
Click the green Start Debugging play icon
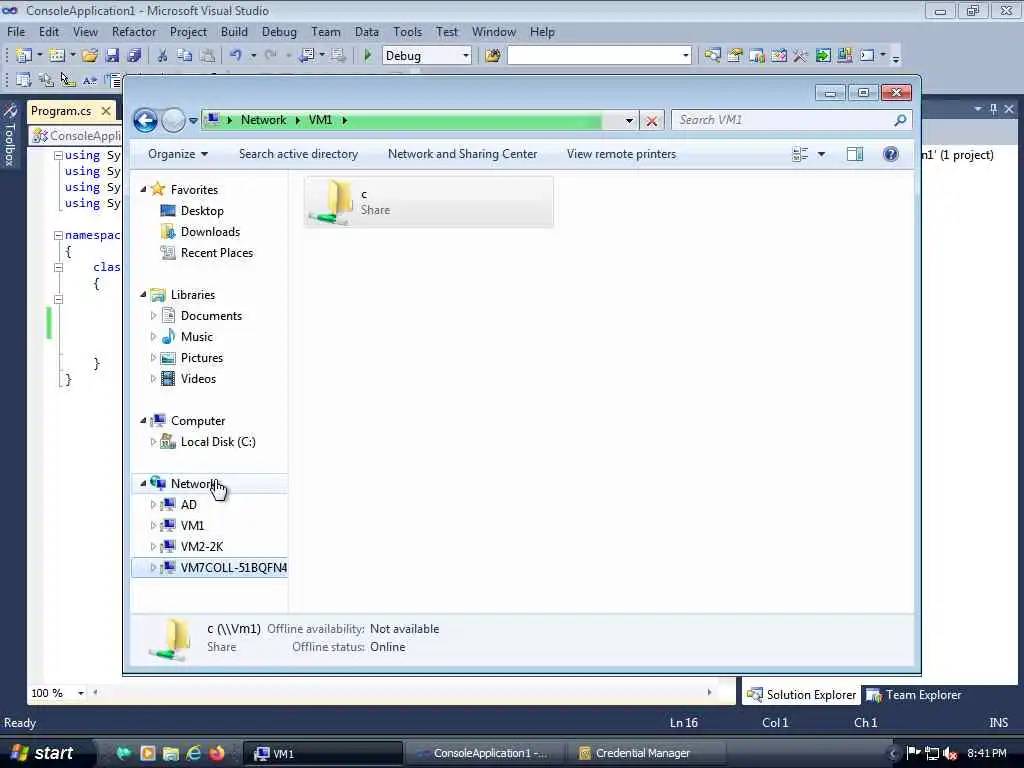[x=368, y=56]
